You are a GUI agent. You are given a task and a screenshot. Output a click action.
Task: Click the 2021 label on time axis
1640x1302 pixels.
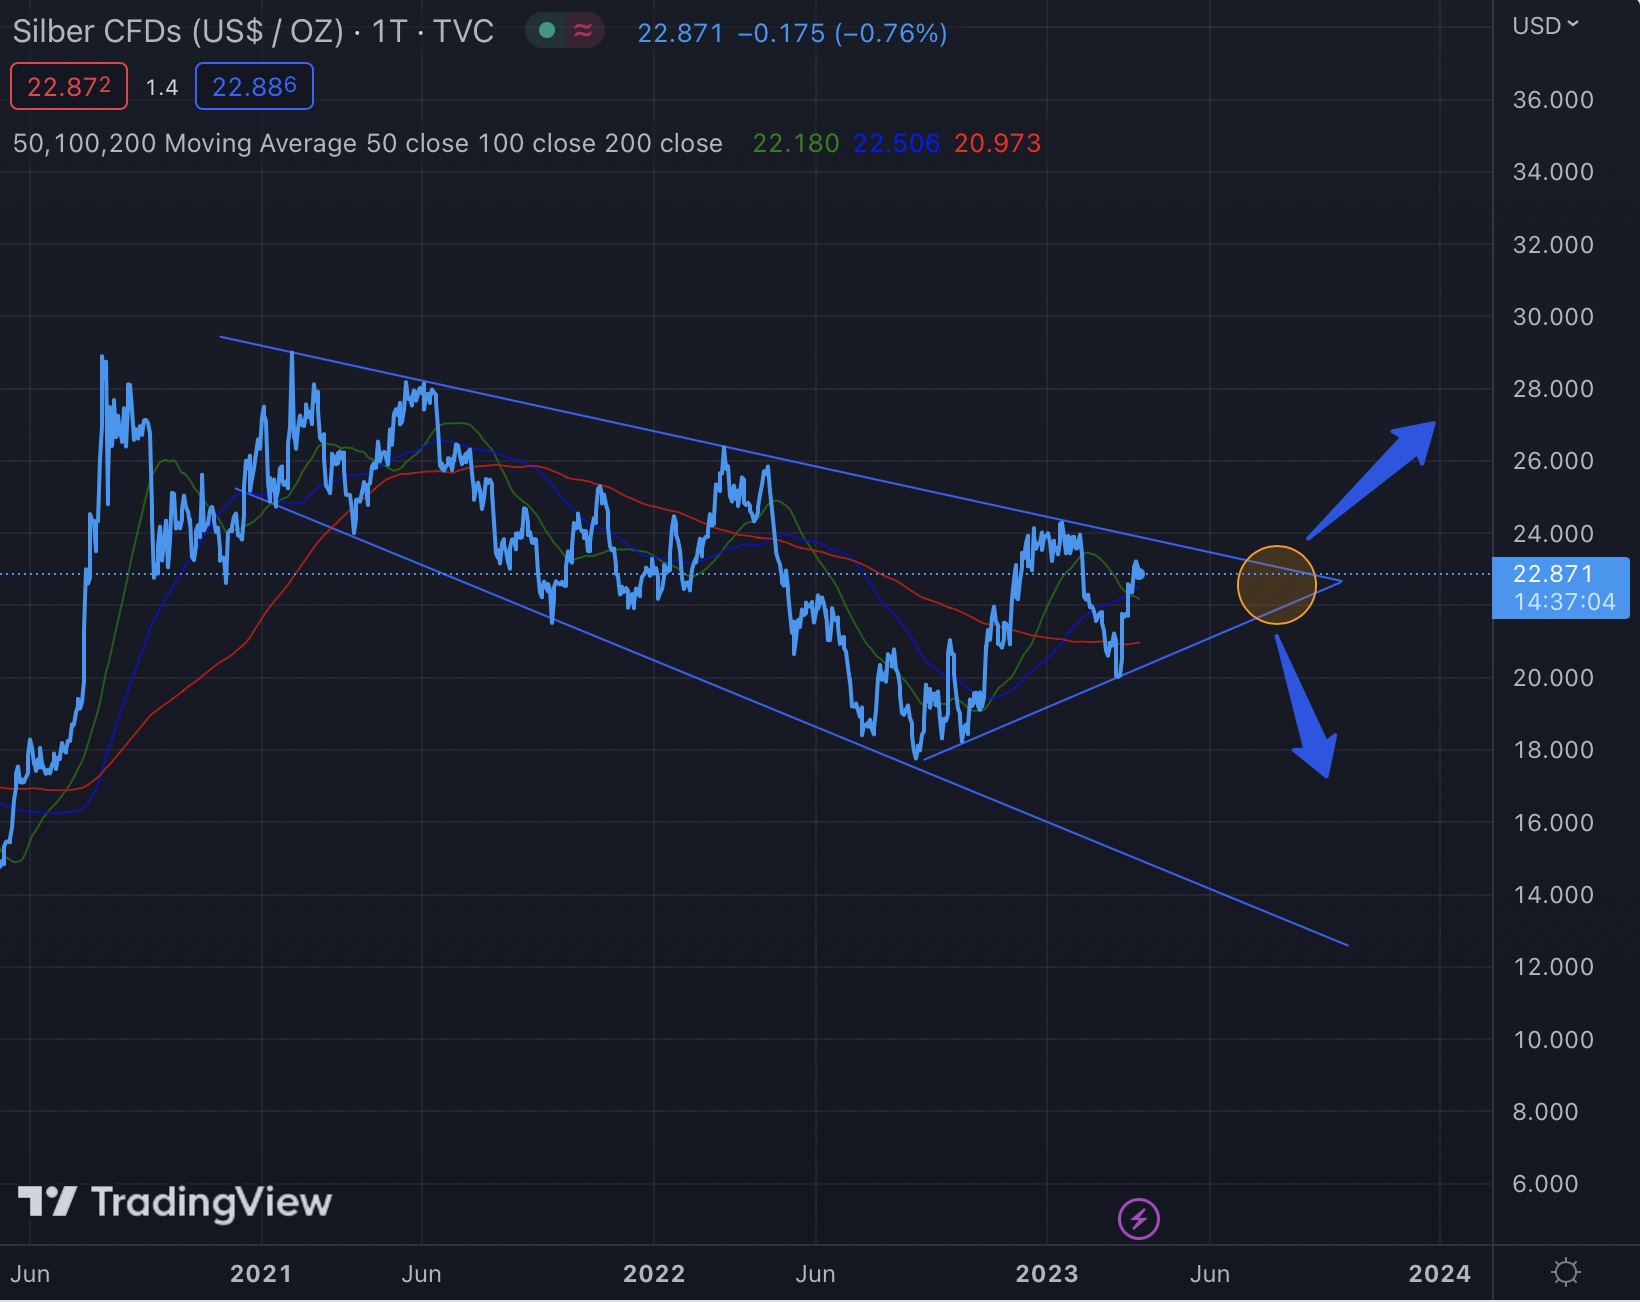point(261,1274)
